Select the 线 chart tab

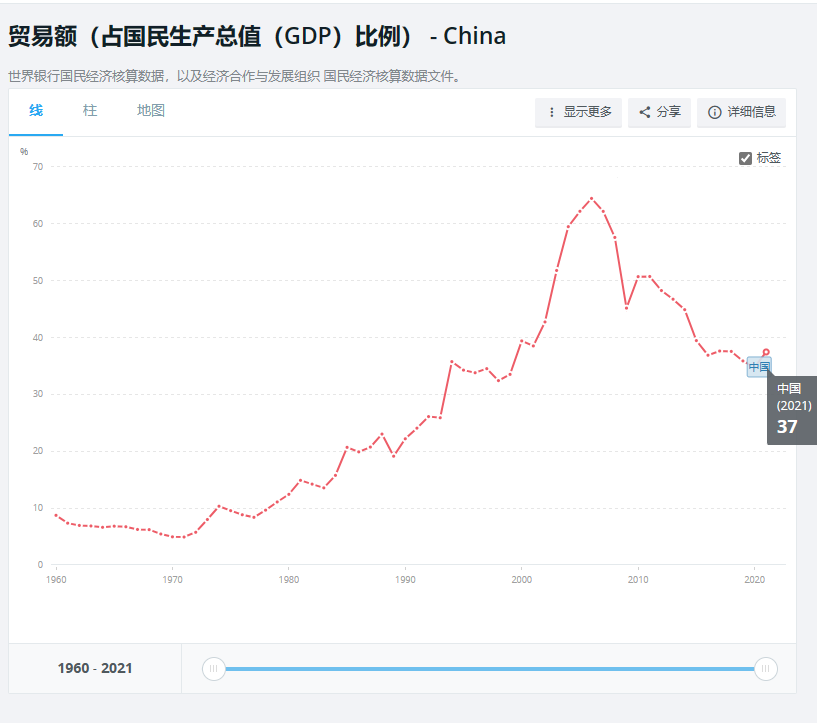click(x=36, y=111)
